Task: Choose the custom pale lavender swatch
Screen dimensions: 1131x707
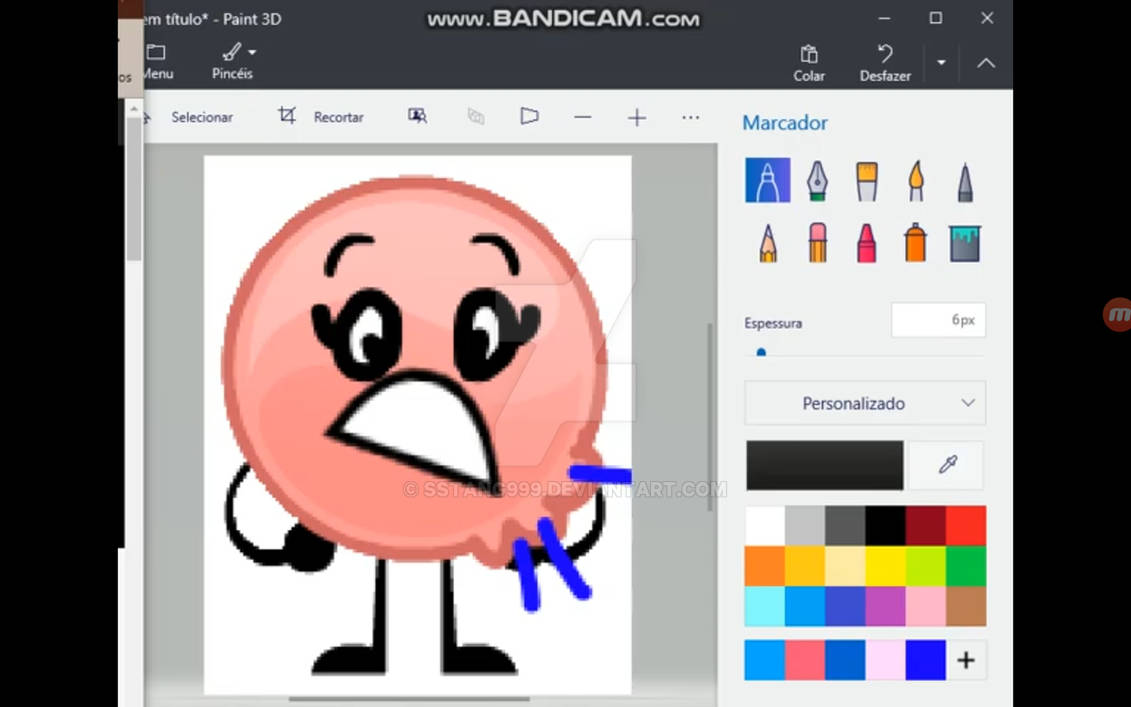Action: tap(886, 660)
